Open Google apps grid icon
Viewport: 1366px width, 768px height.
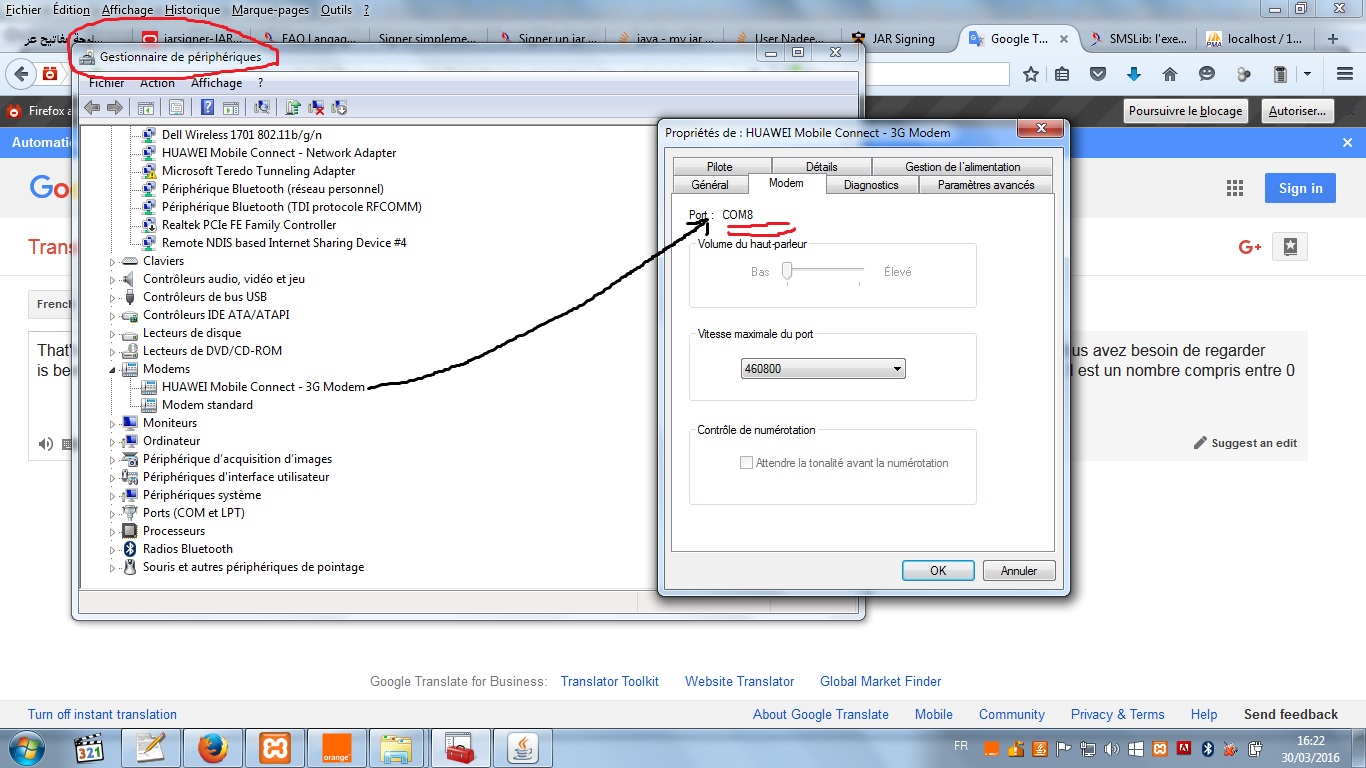tap(1235, 188)
